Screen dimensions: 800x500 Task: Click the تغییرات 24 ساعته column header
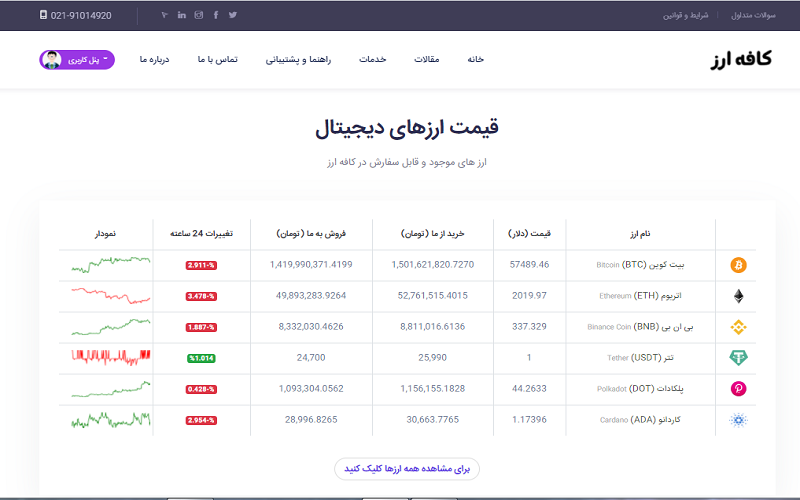point(202,234)
